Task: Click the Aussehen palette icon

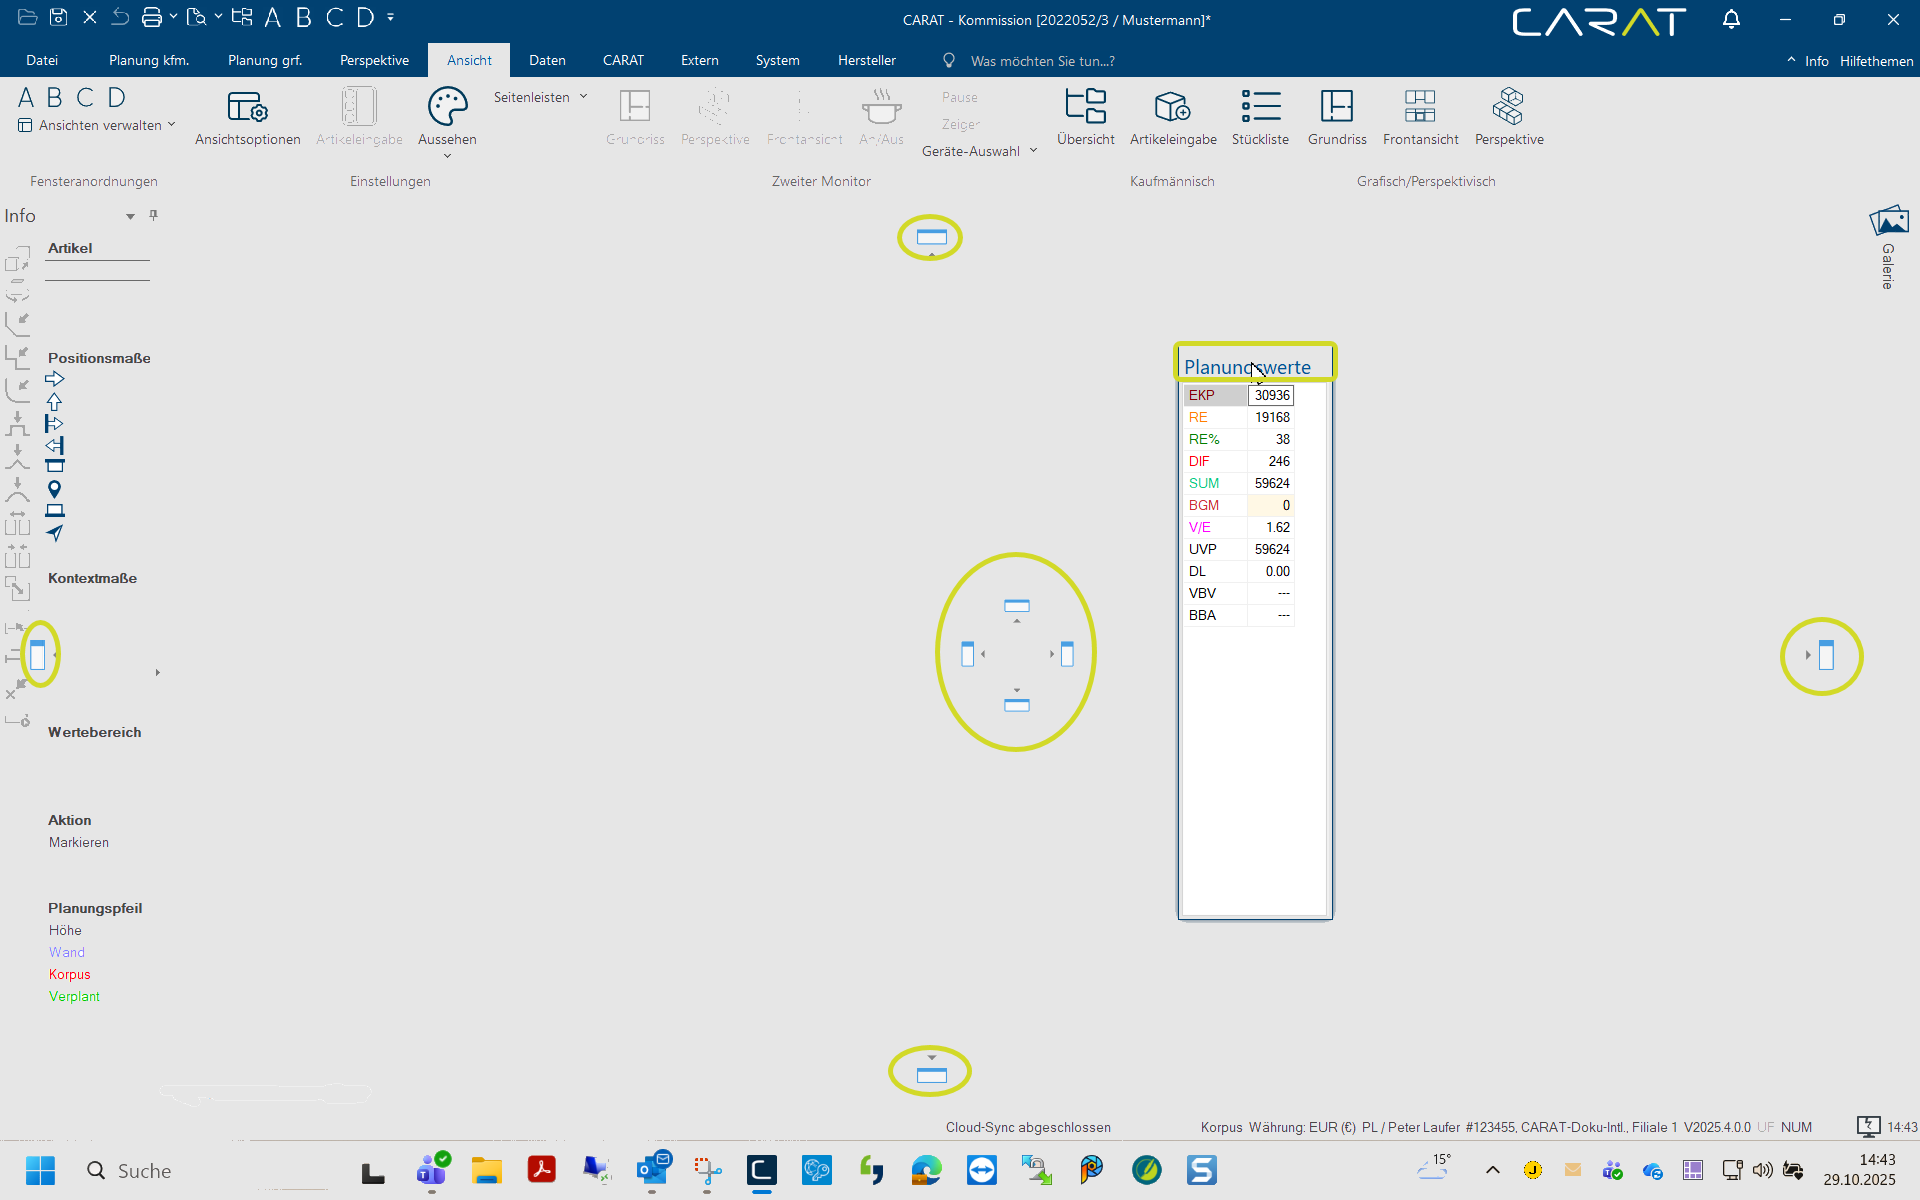Action: pyautogui.click(x=447, y=107)
